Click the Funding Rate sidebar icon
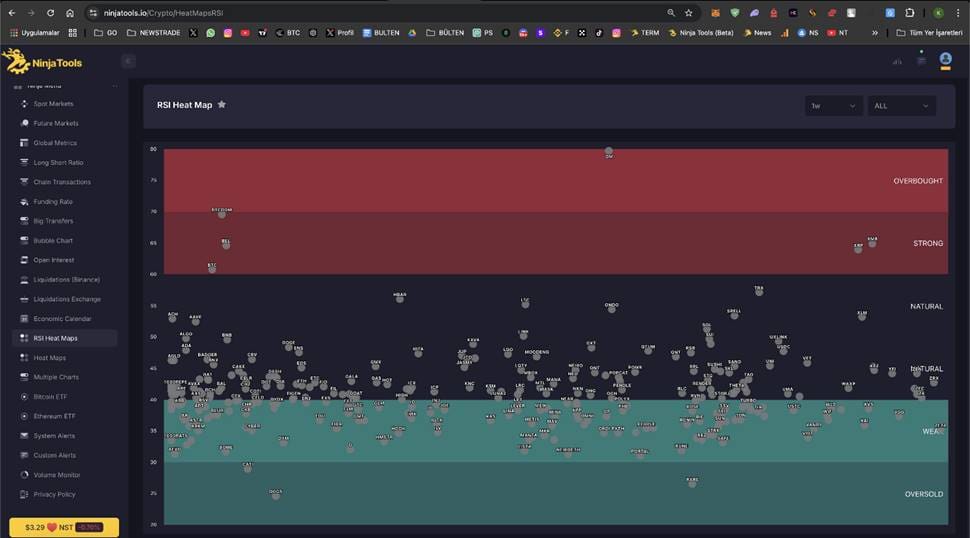970x538 pixels. [24, 202]
